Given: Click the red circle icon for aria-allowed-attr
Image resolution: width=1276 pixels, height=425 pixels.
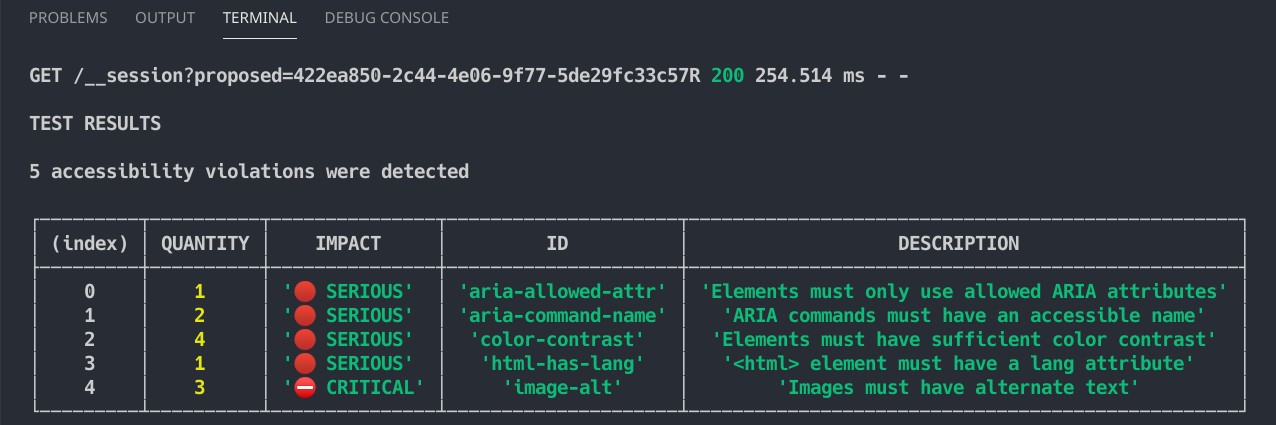Looking at the screenshot, I should (x=306, y=292).
